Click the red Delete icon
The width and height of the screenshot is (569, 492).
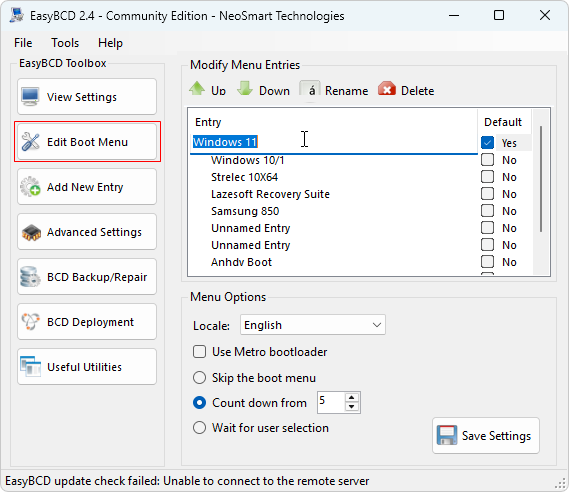coord(386,89)
